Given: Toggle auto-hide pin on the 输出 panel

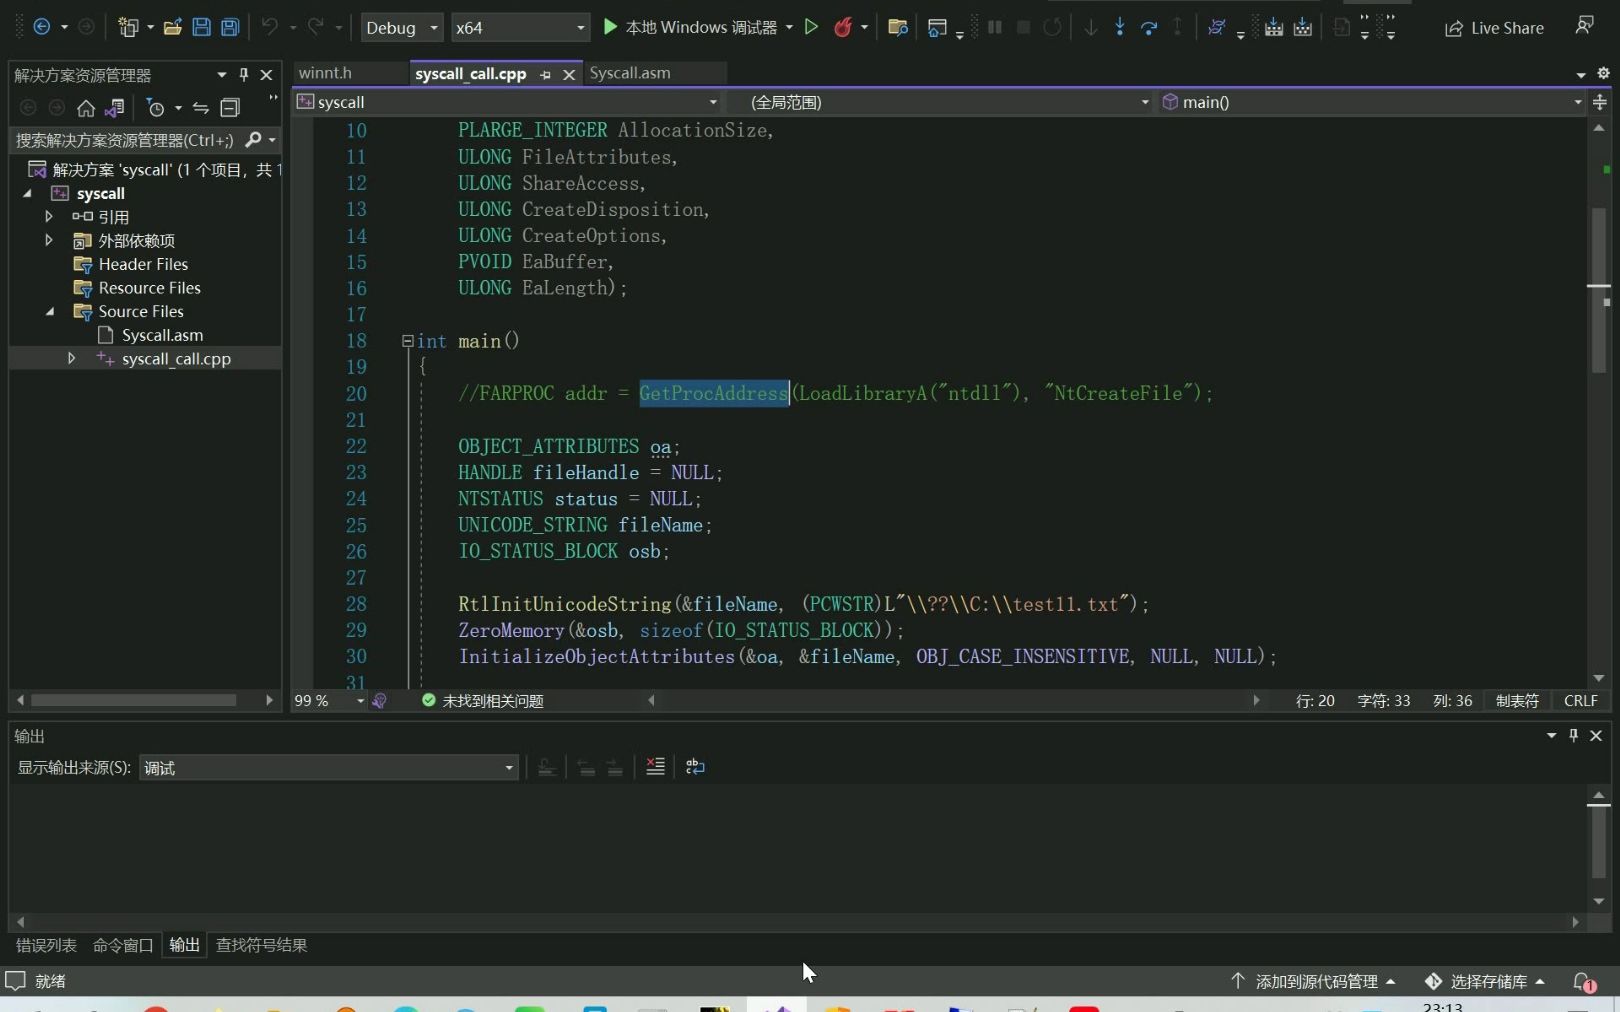Looking at the screenshot, I should click(x=1573, y=735).
